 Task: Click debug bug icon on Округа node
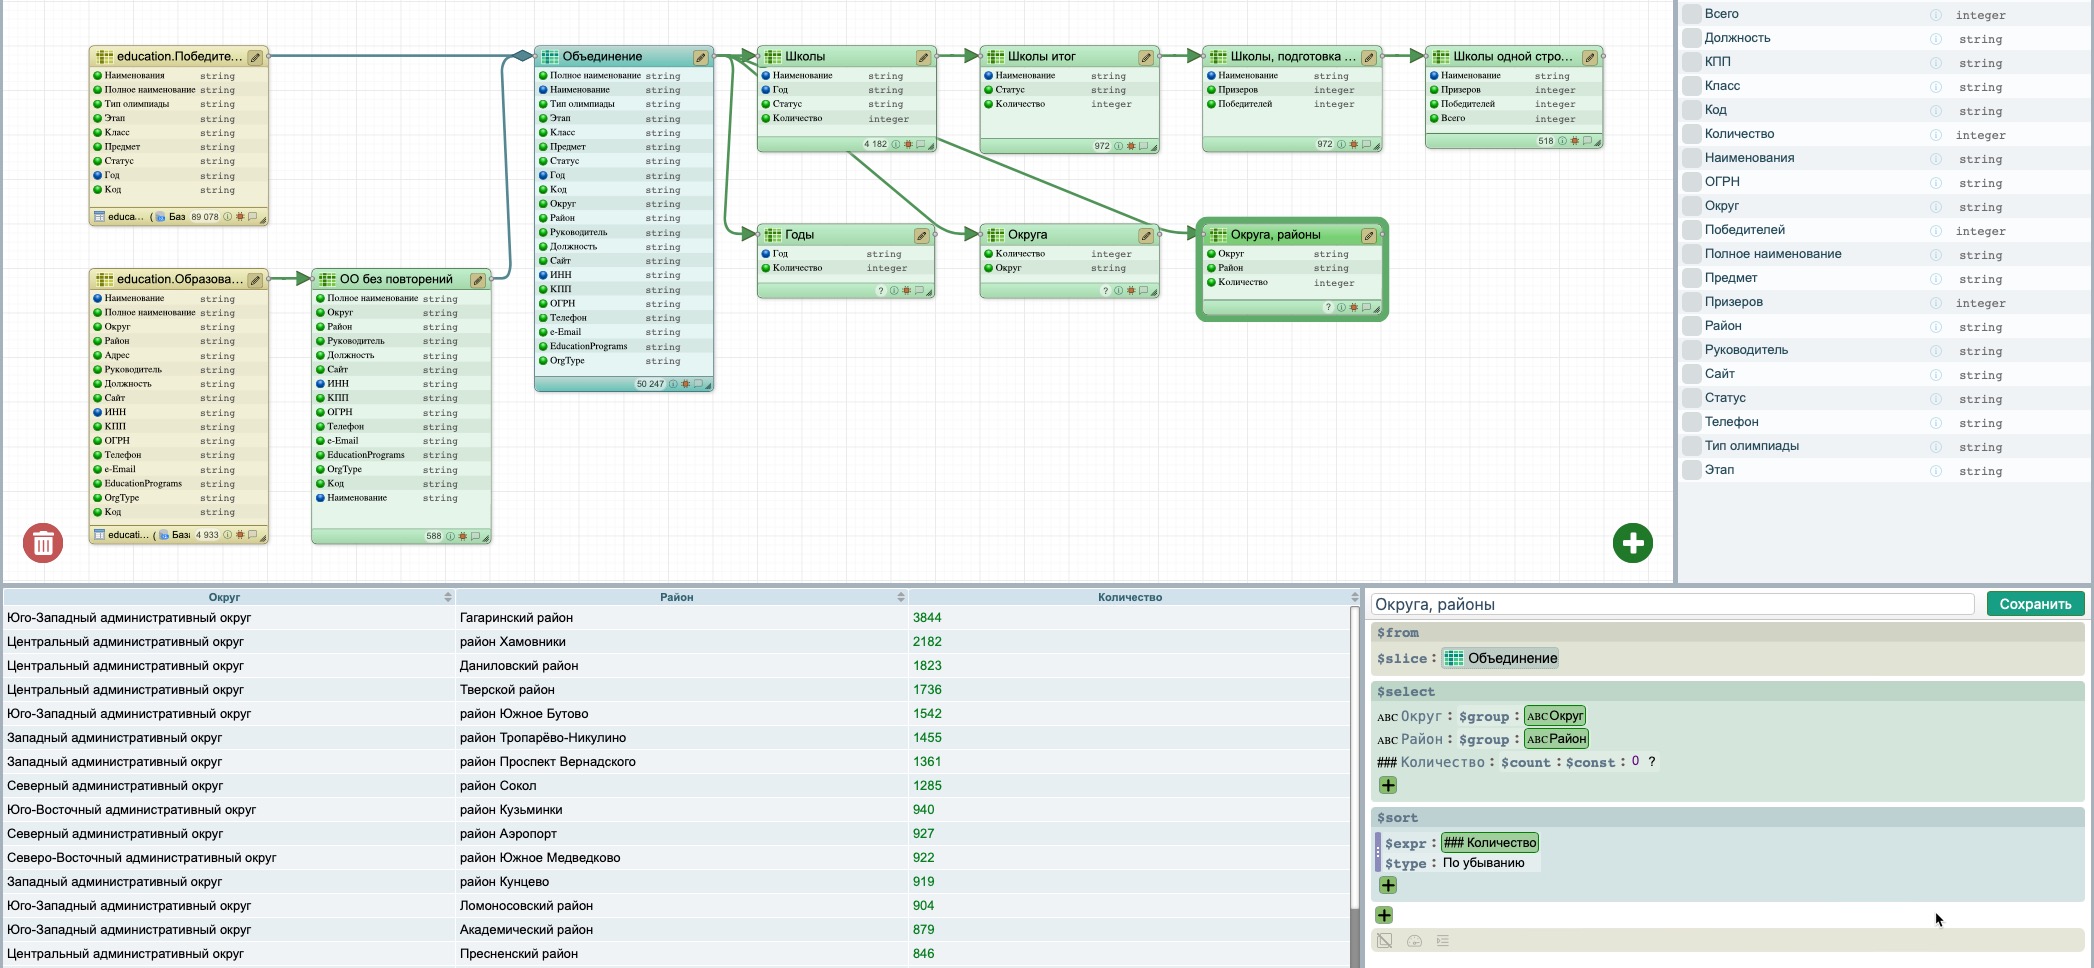[1130, 291]
